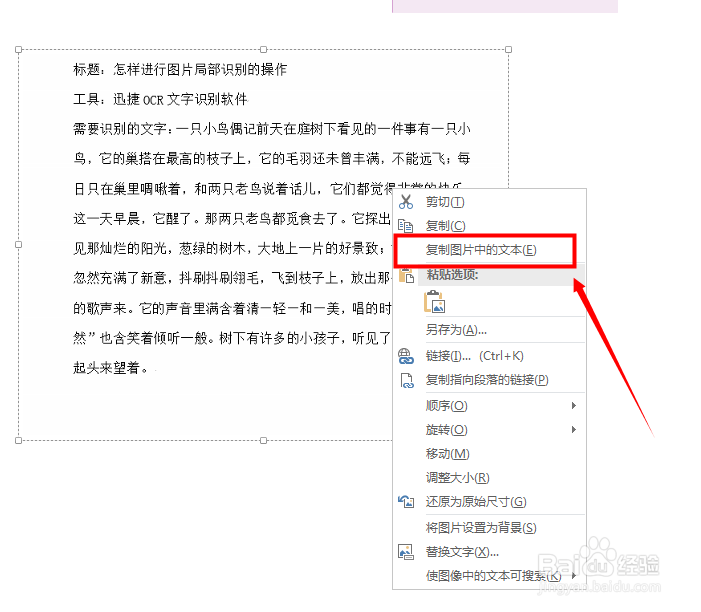Screen dimensions: 701x612
Task: Click the top-right image resize handle
Action: coord(508,50)
